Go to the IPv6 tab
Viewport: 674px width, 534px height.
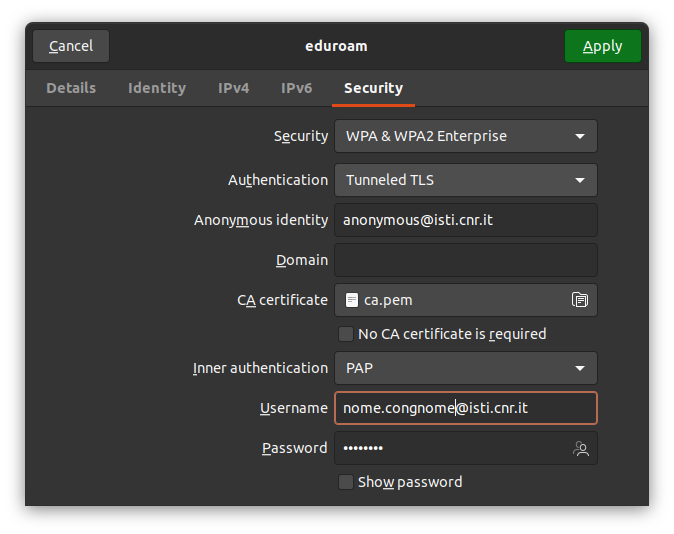296,88
